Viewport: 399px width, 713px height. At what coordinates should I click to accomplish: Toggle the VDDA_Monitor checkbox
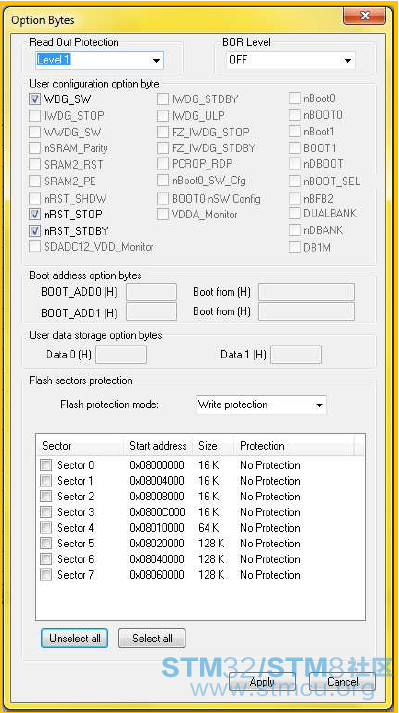tap(163, 214)
